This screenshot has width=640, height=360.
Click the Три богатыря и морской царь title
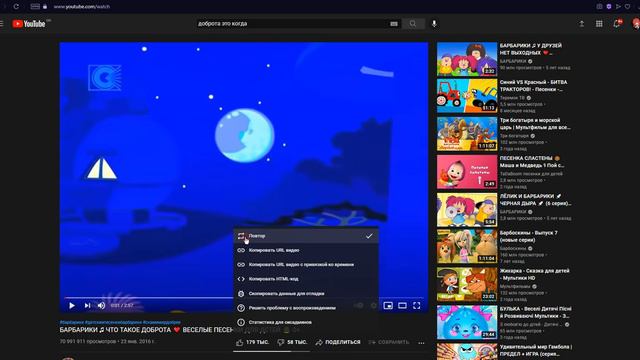point(535,124)
